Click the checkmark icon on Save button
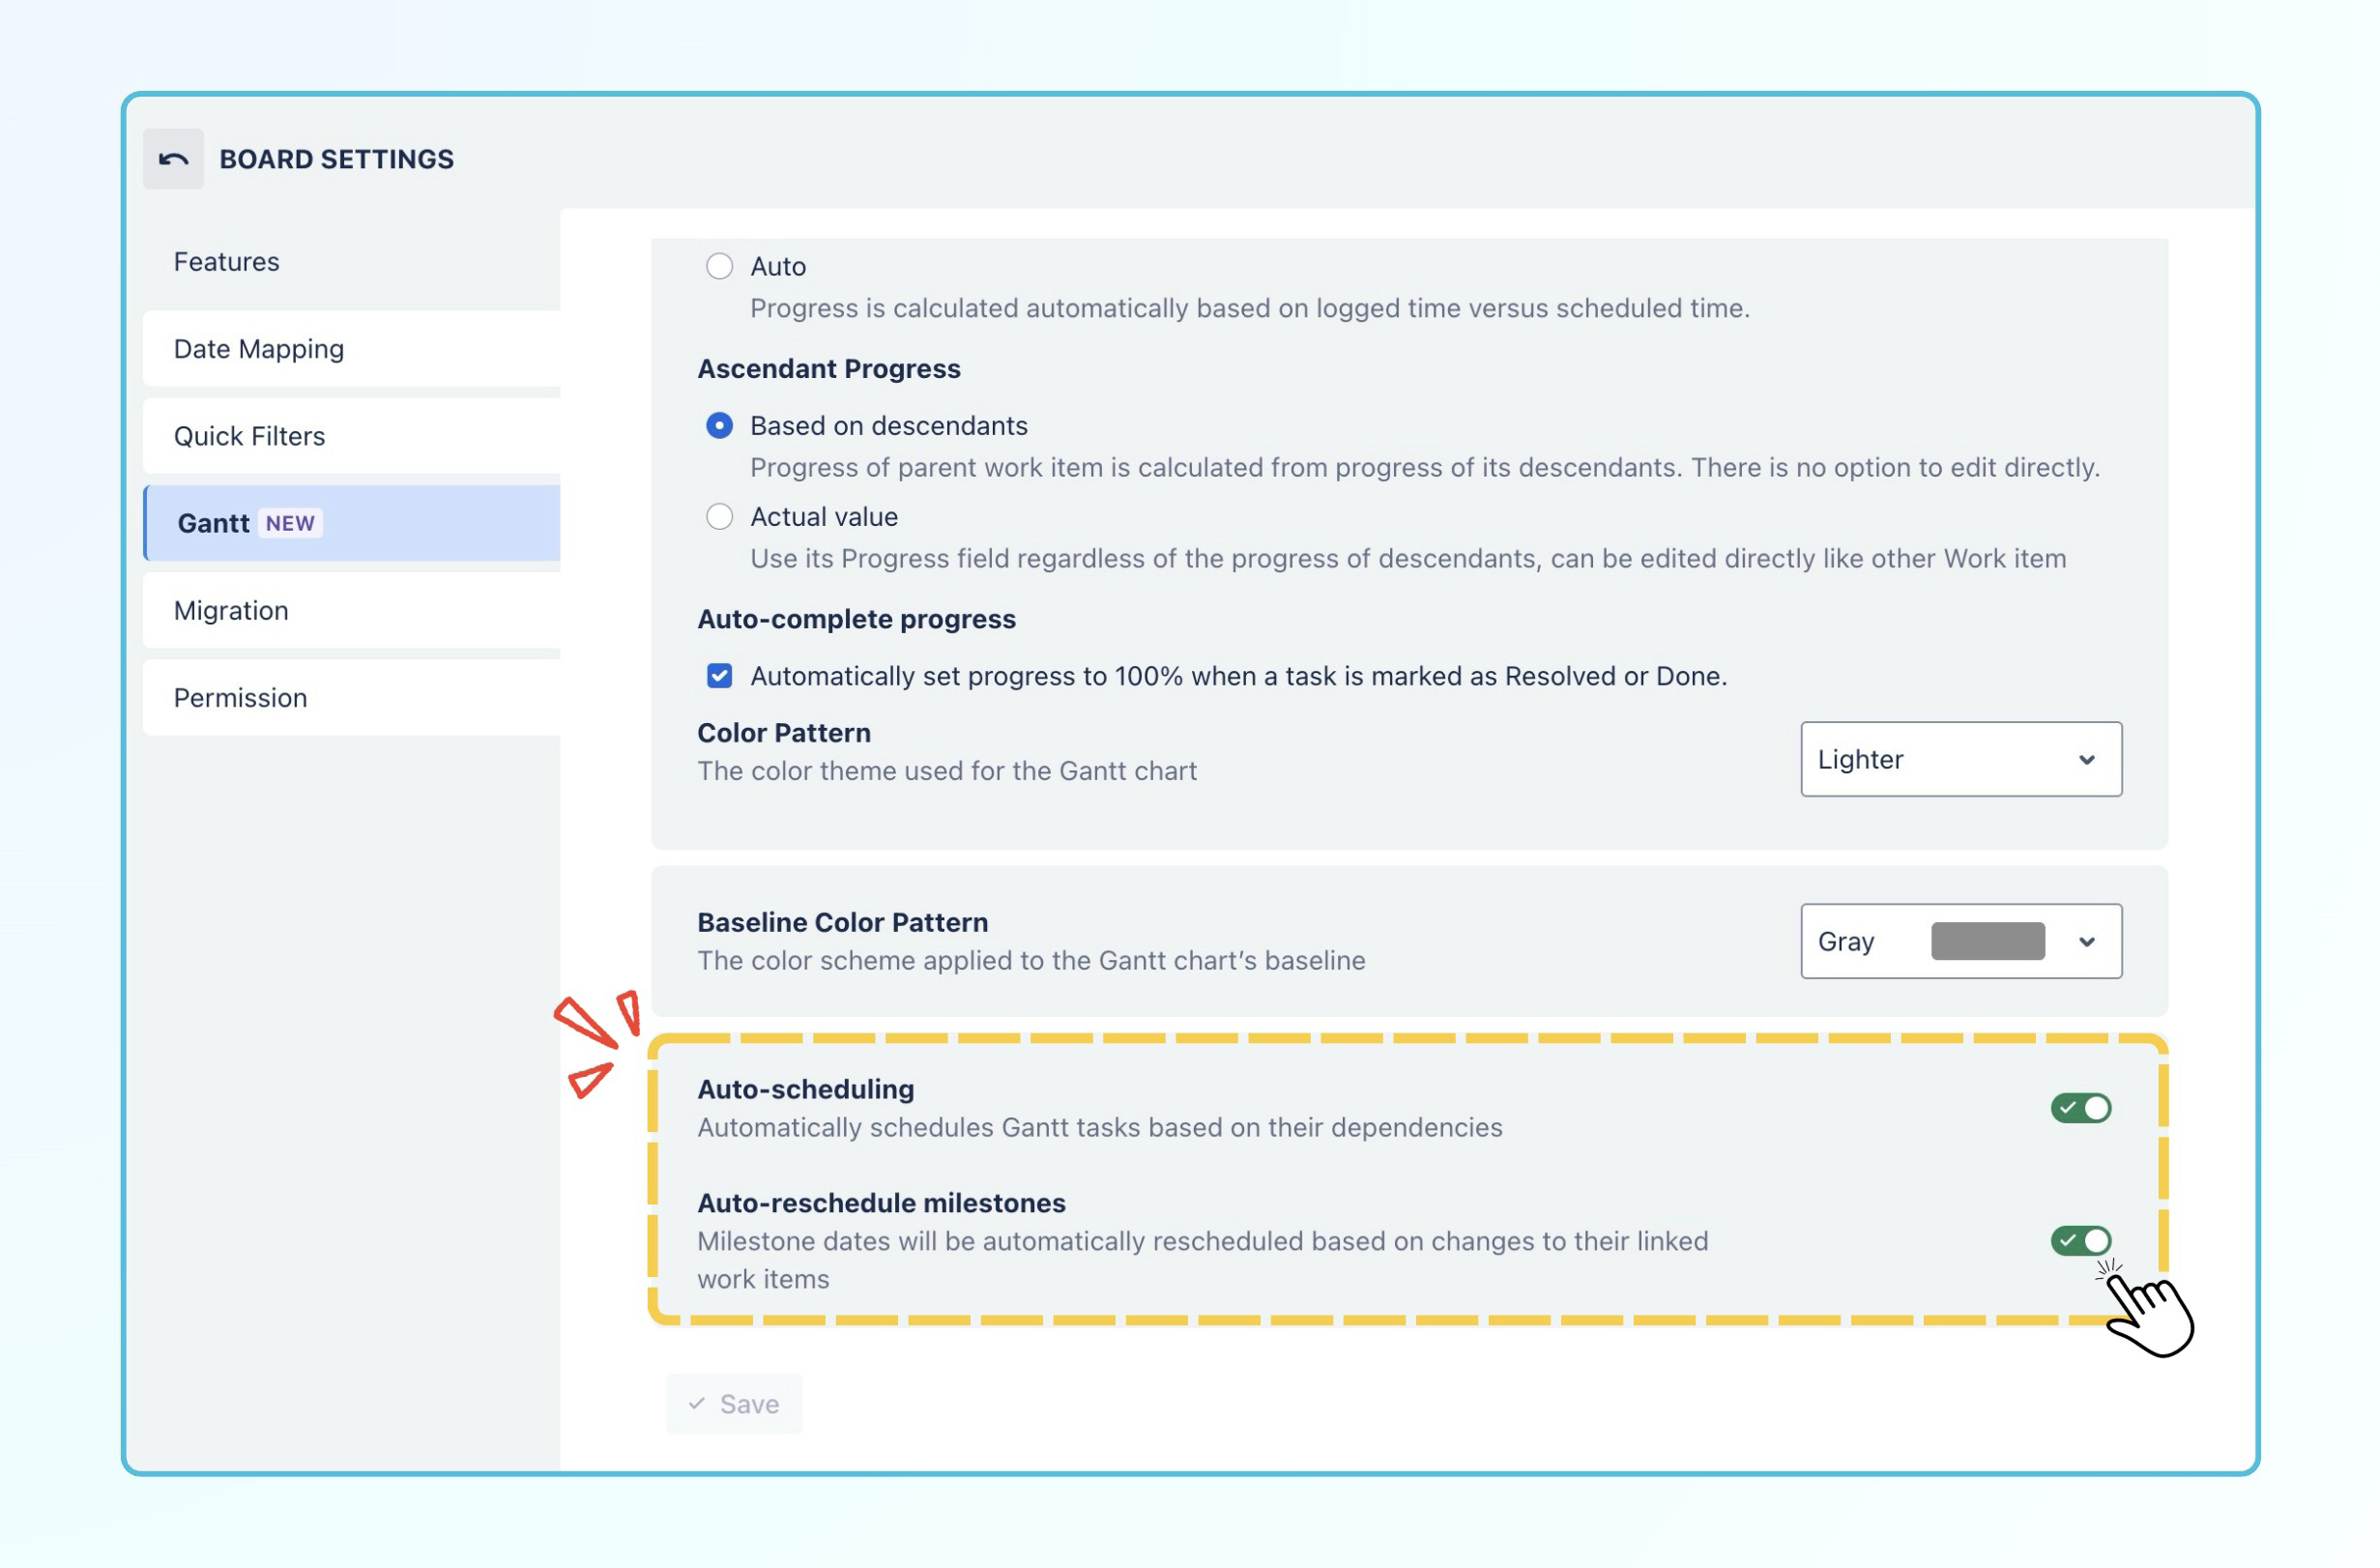Viewport: 2380px width, 1568px height. [697, 1403]
